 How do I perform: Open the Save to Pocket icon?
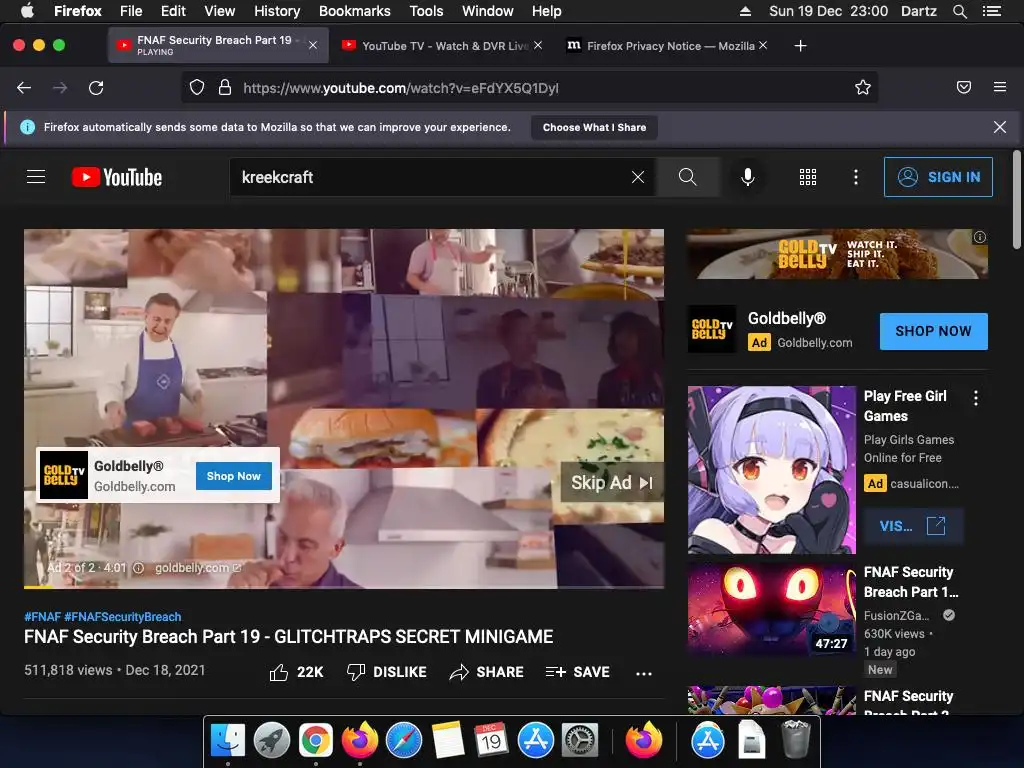tap(964, 87)
